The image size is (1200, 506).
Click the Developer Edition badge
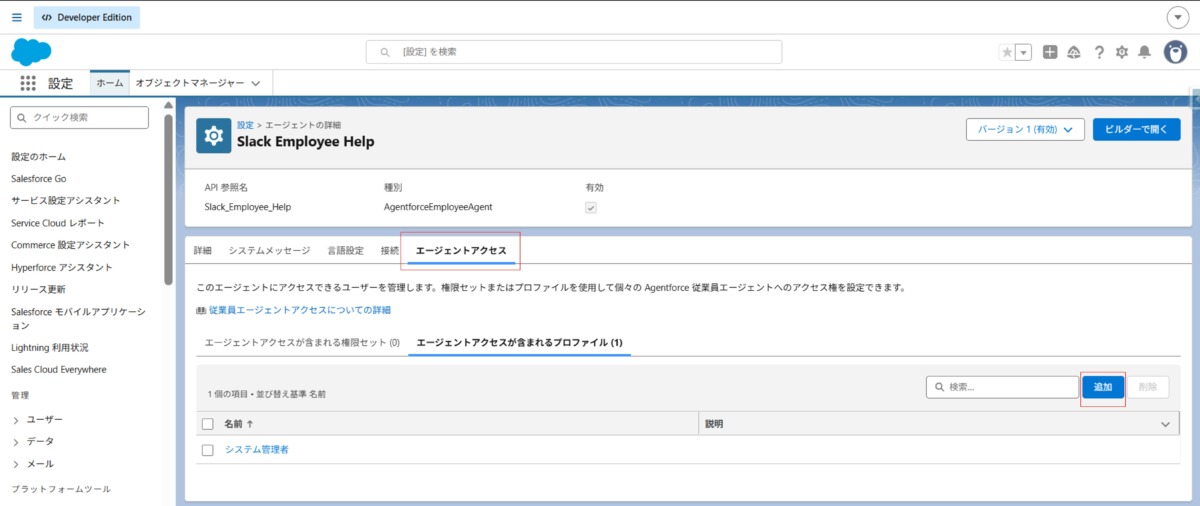coord(87,17)
